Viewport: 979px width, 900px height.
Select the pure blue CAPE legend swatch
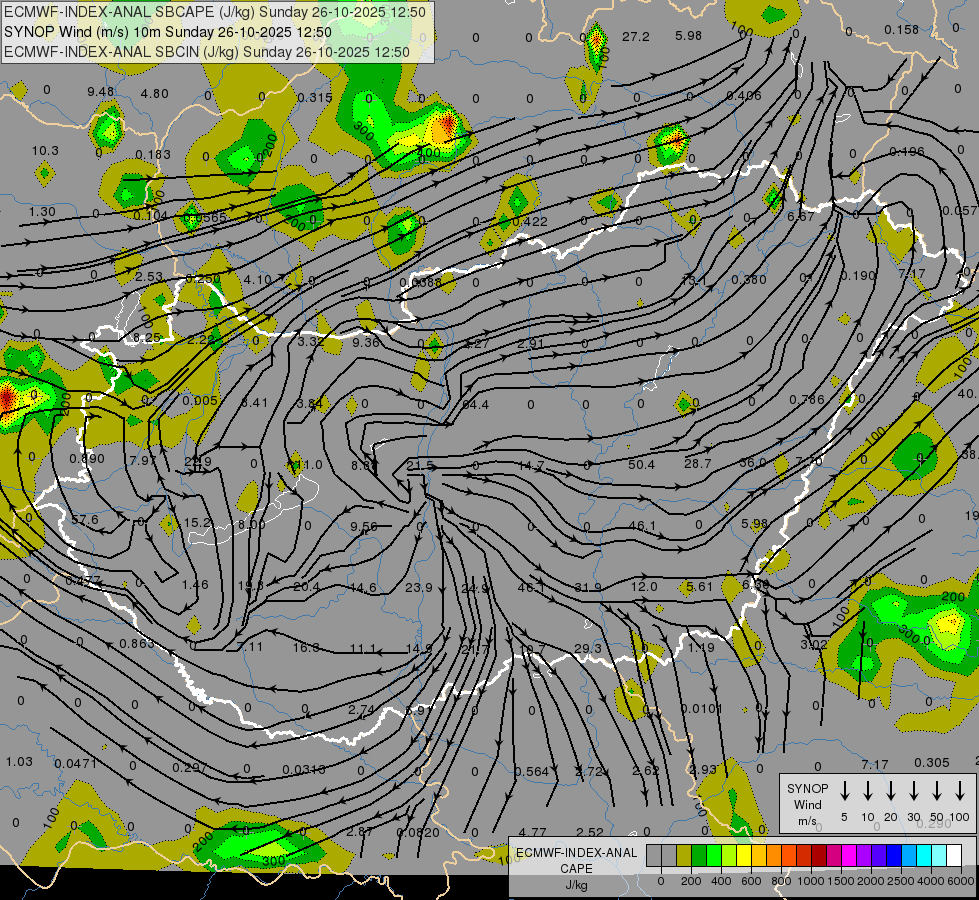pos(894,856)
